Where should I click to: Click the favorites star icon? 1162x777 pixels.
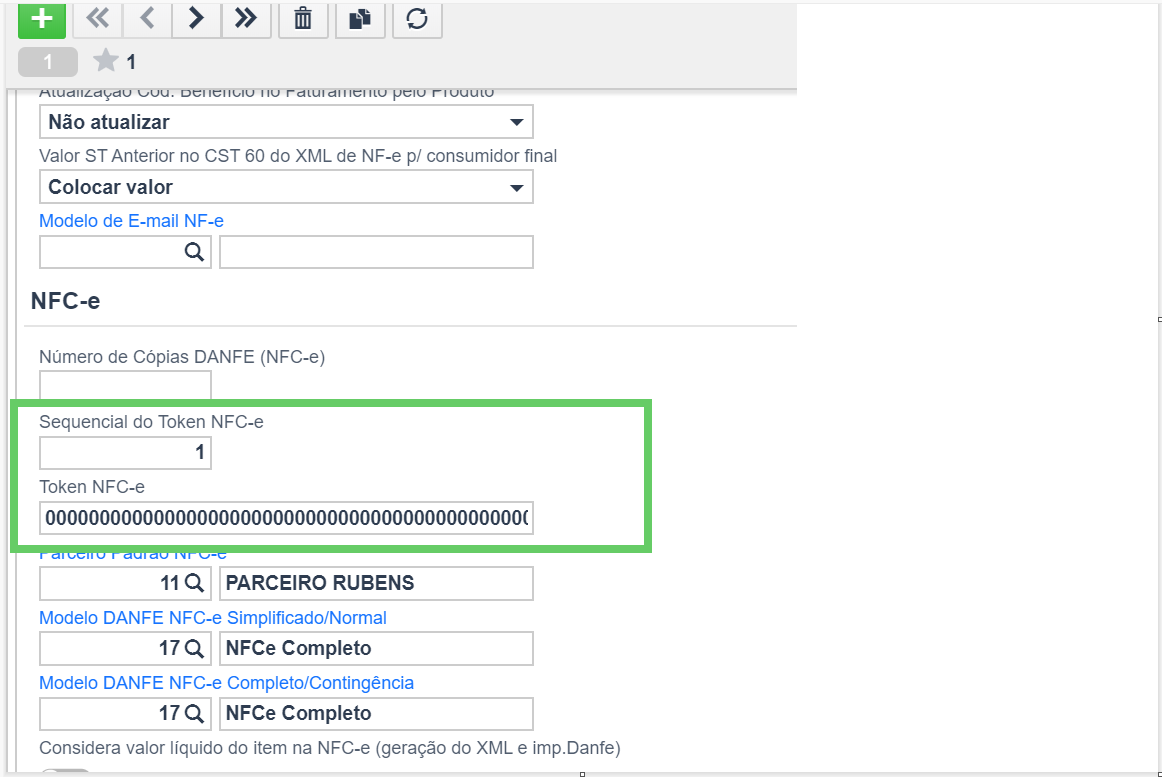pyautogui.click(x=106, y=61)
